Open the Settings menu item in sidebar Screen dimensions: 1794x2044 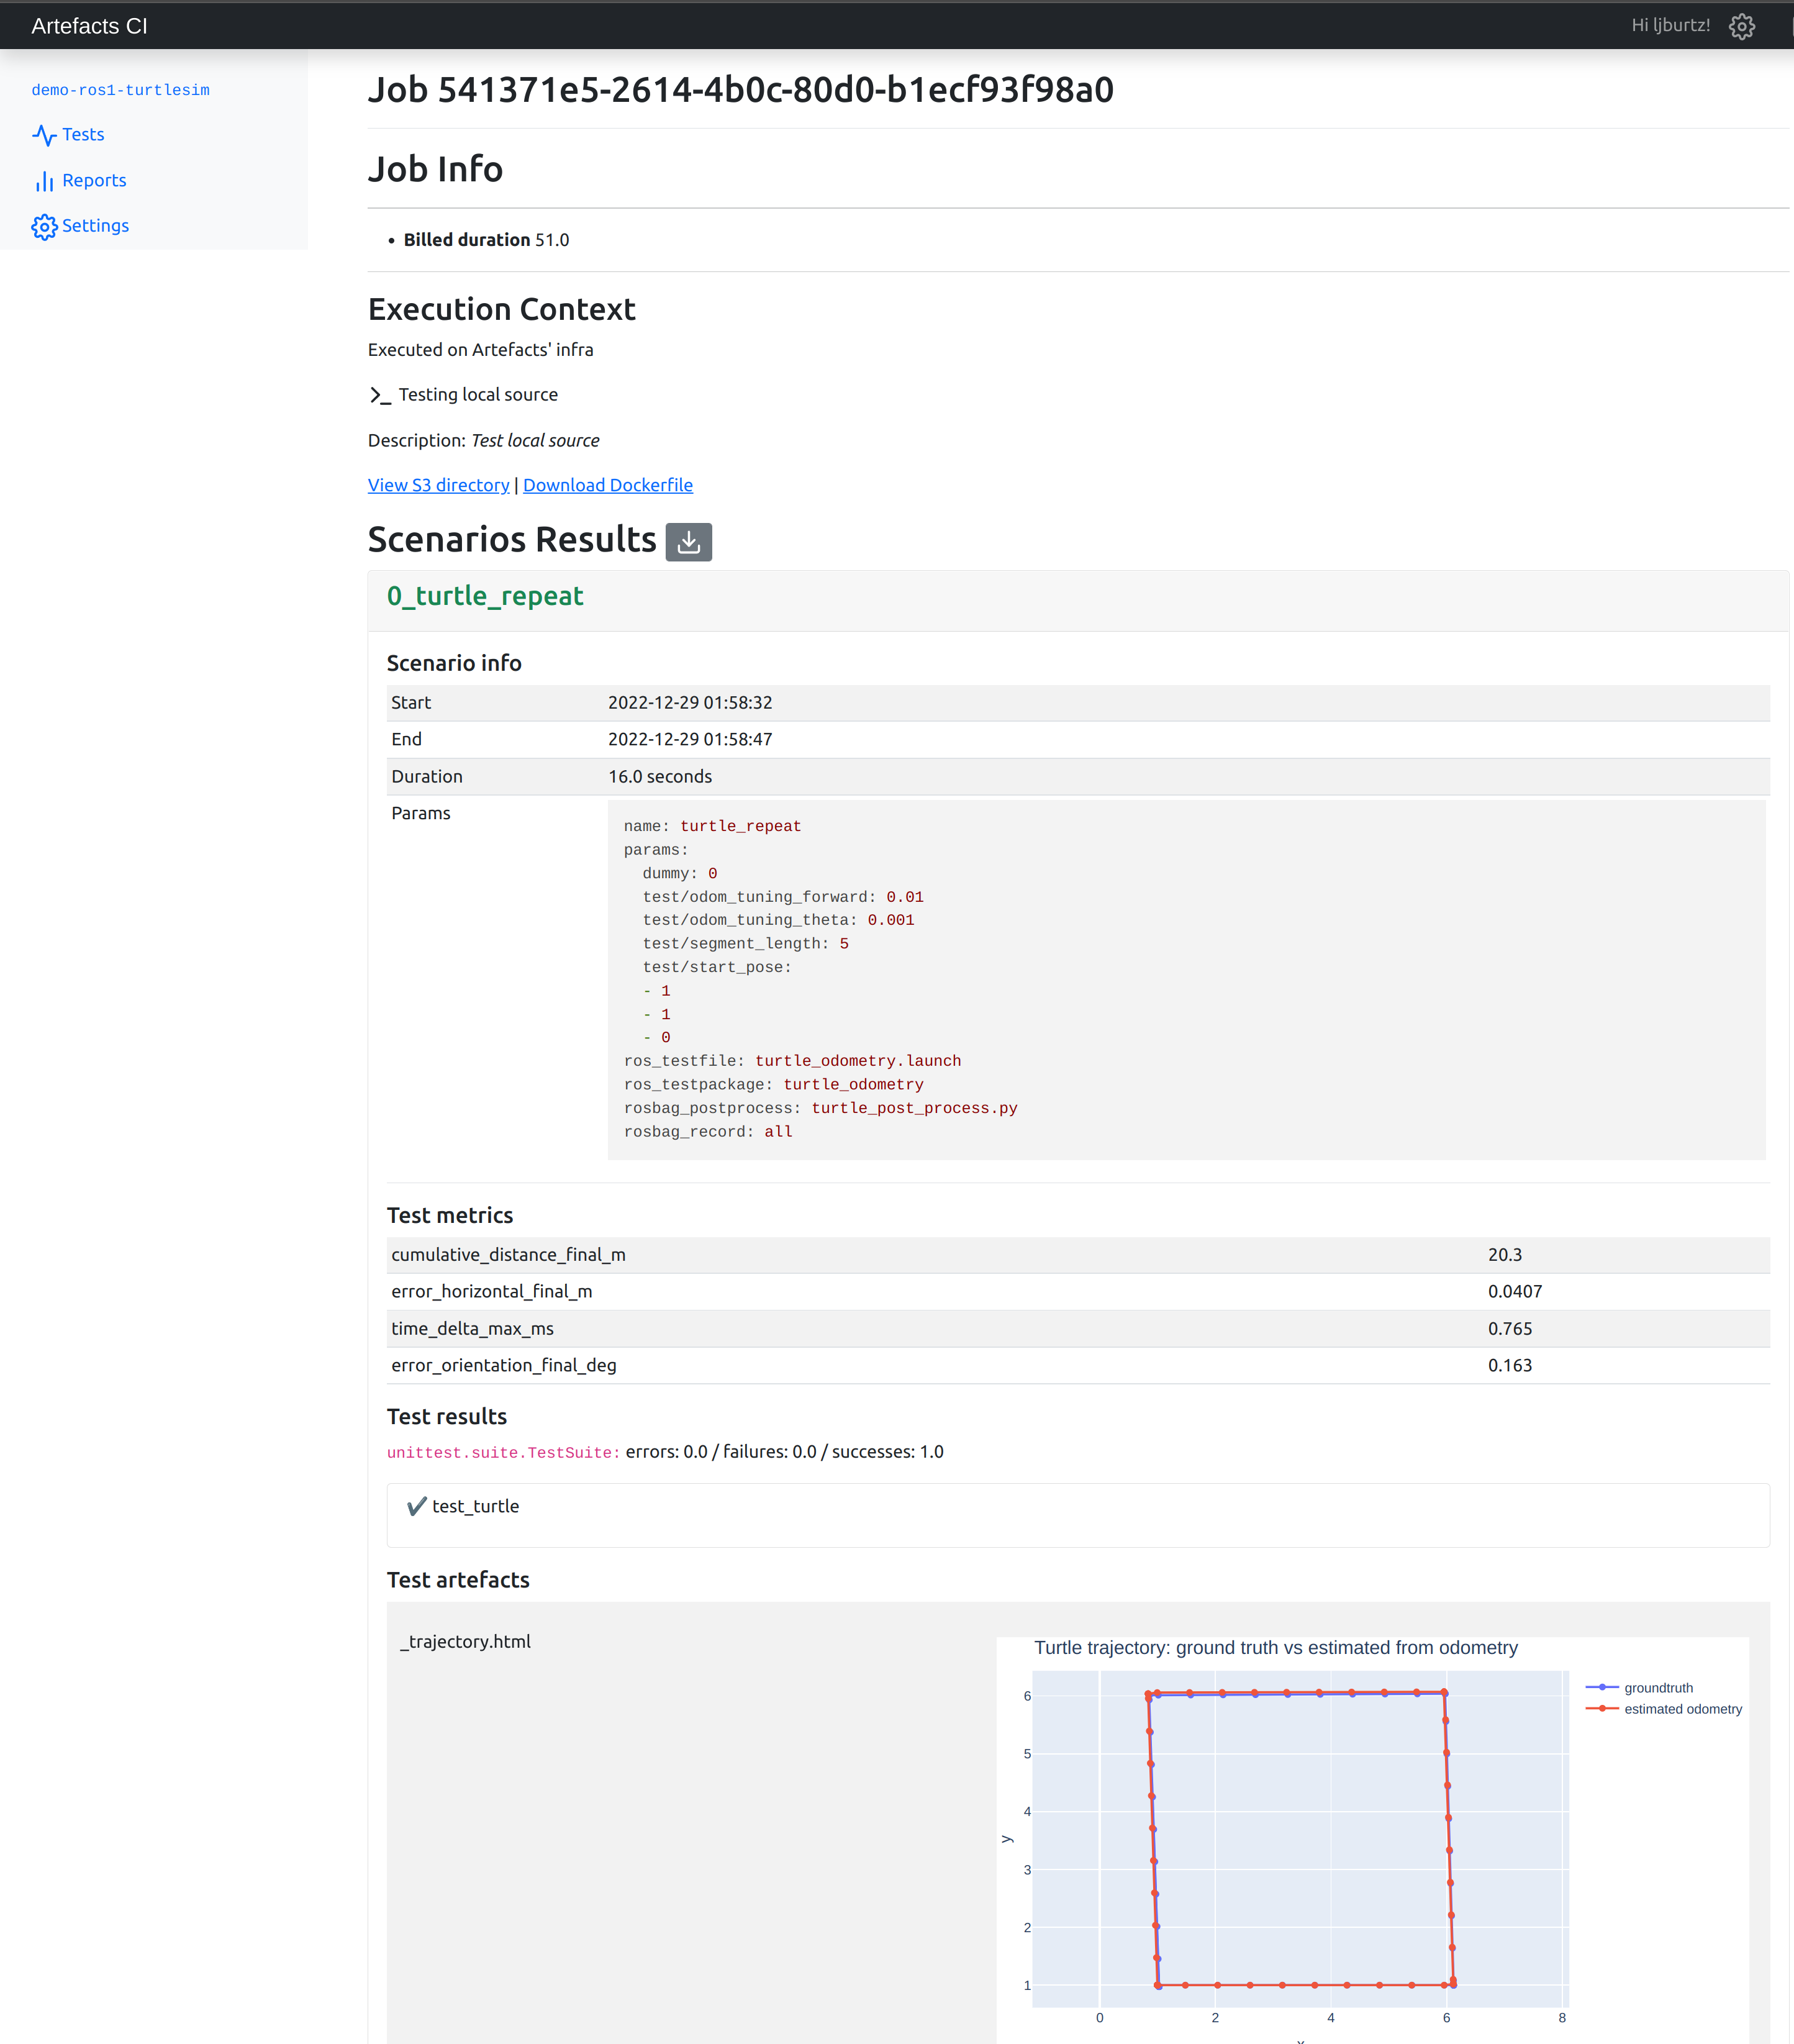pos(95,226)
